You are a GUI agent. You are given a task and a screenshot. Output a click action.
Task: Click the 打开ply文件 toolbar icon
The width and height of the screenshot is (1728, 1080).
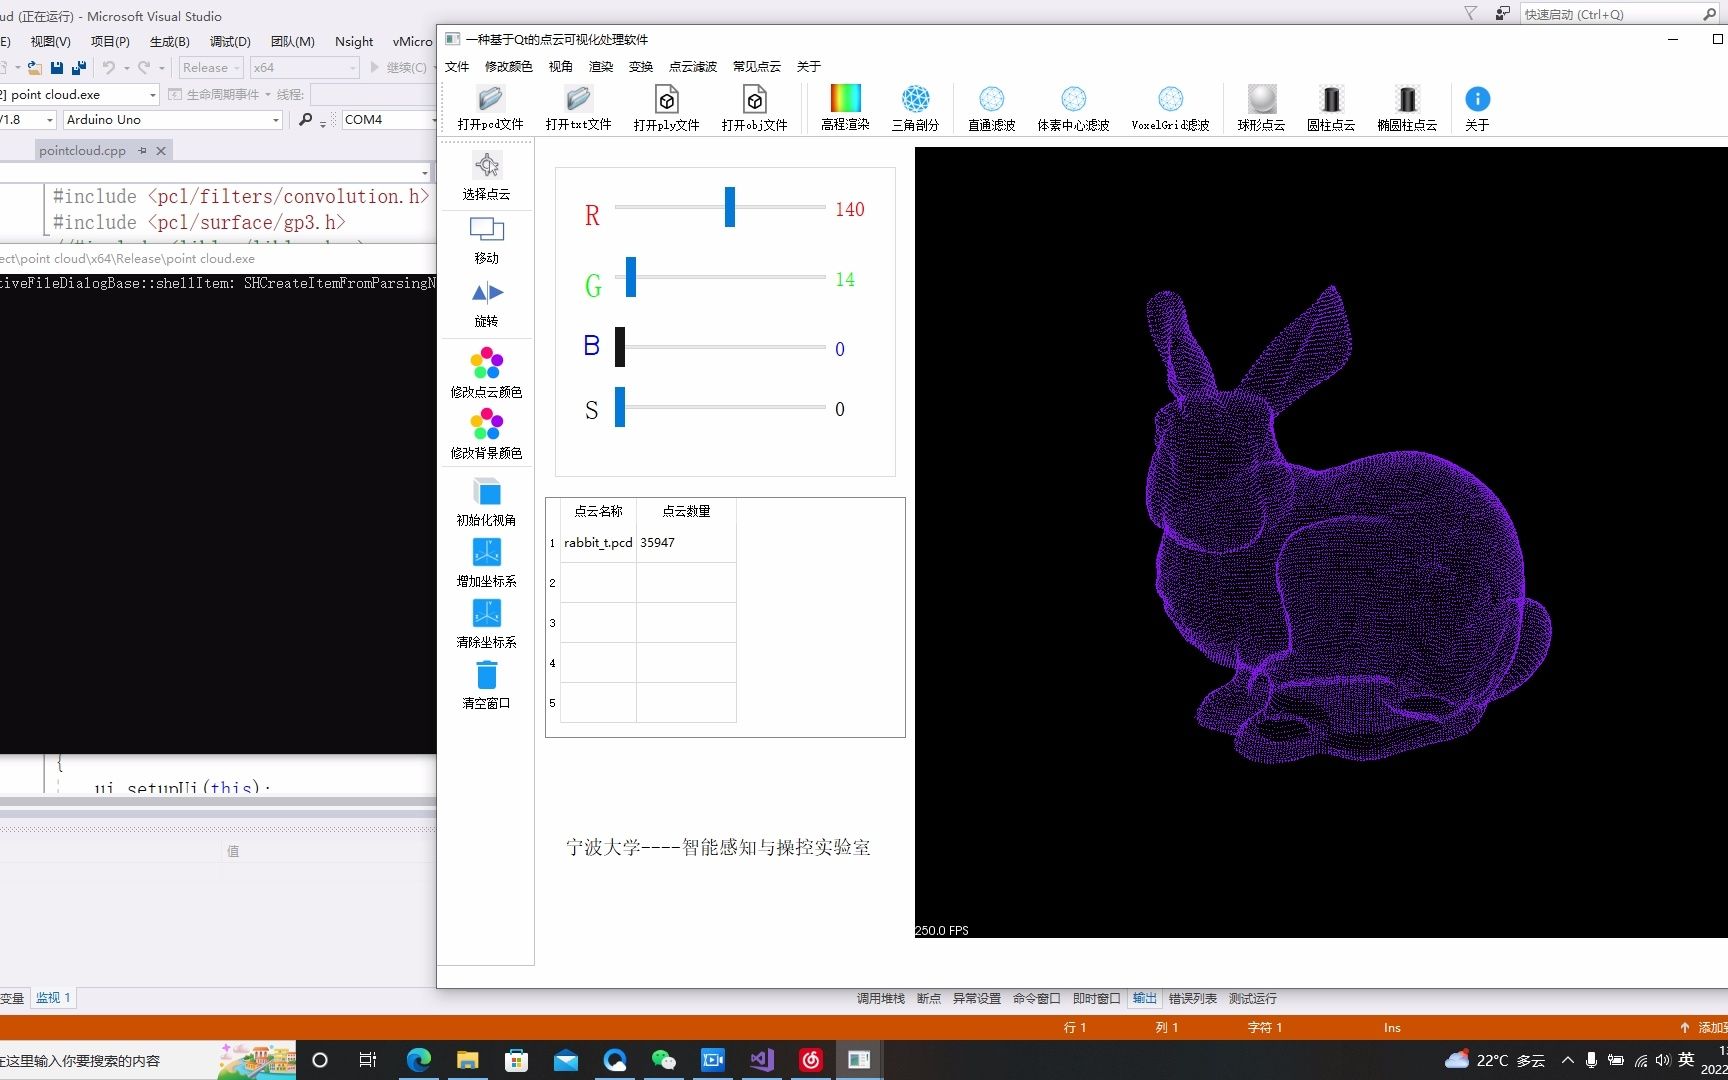pos(666,108)
